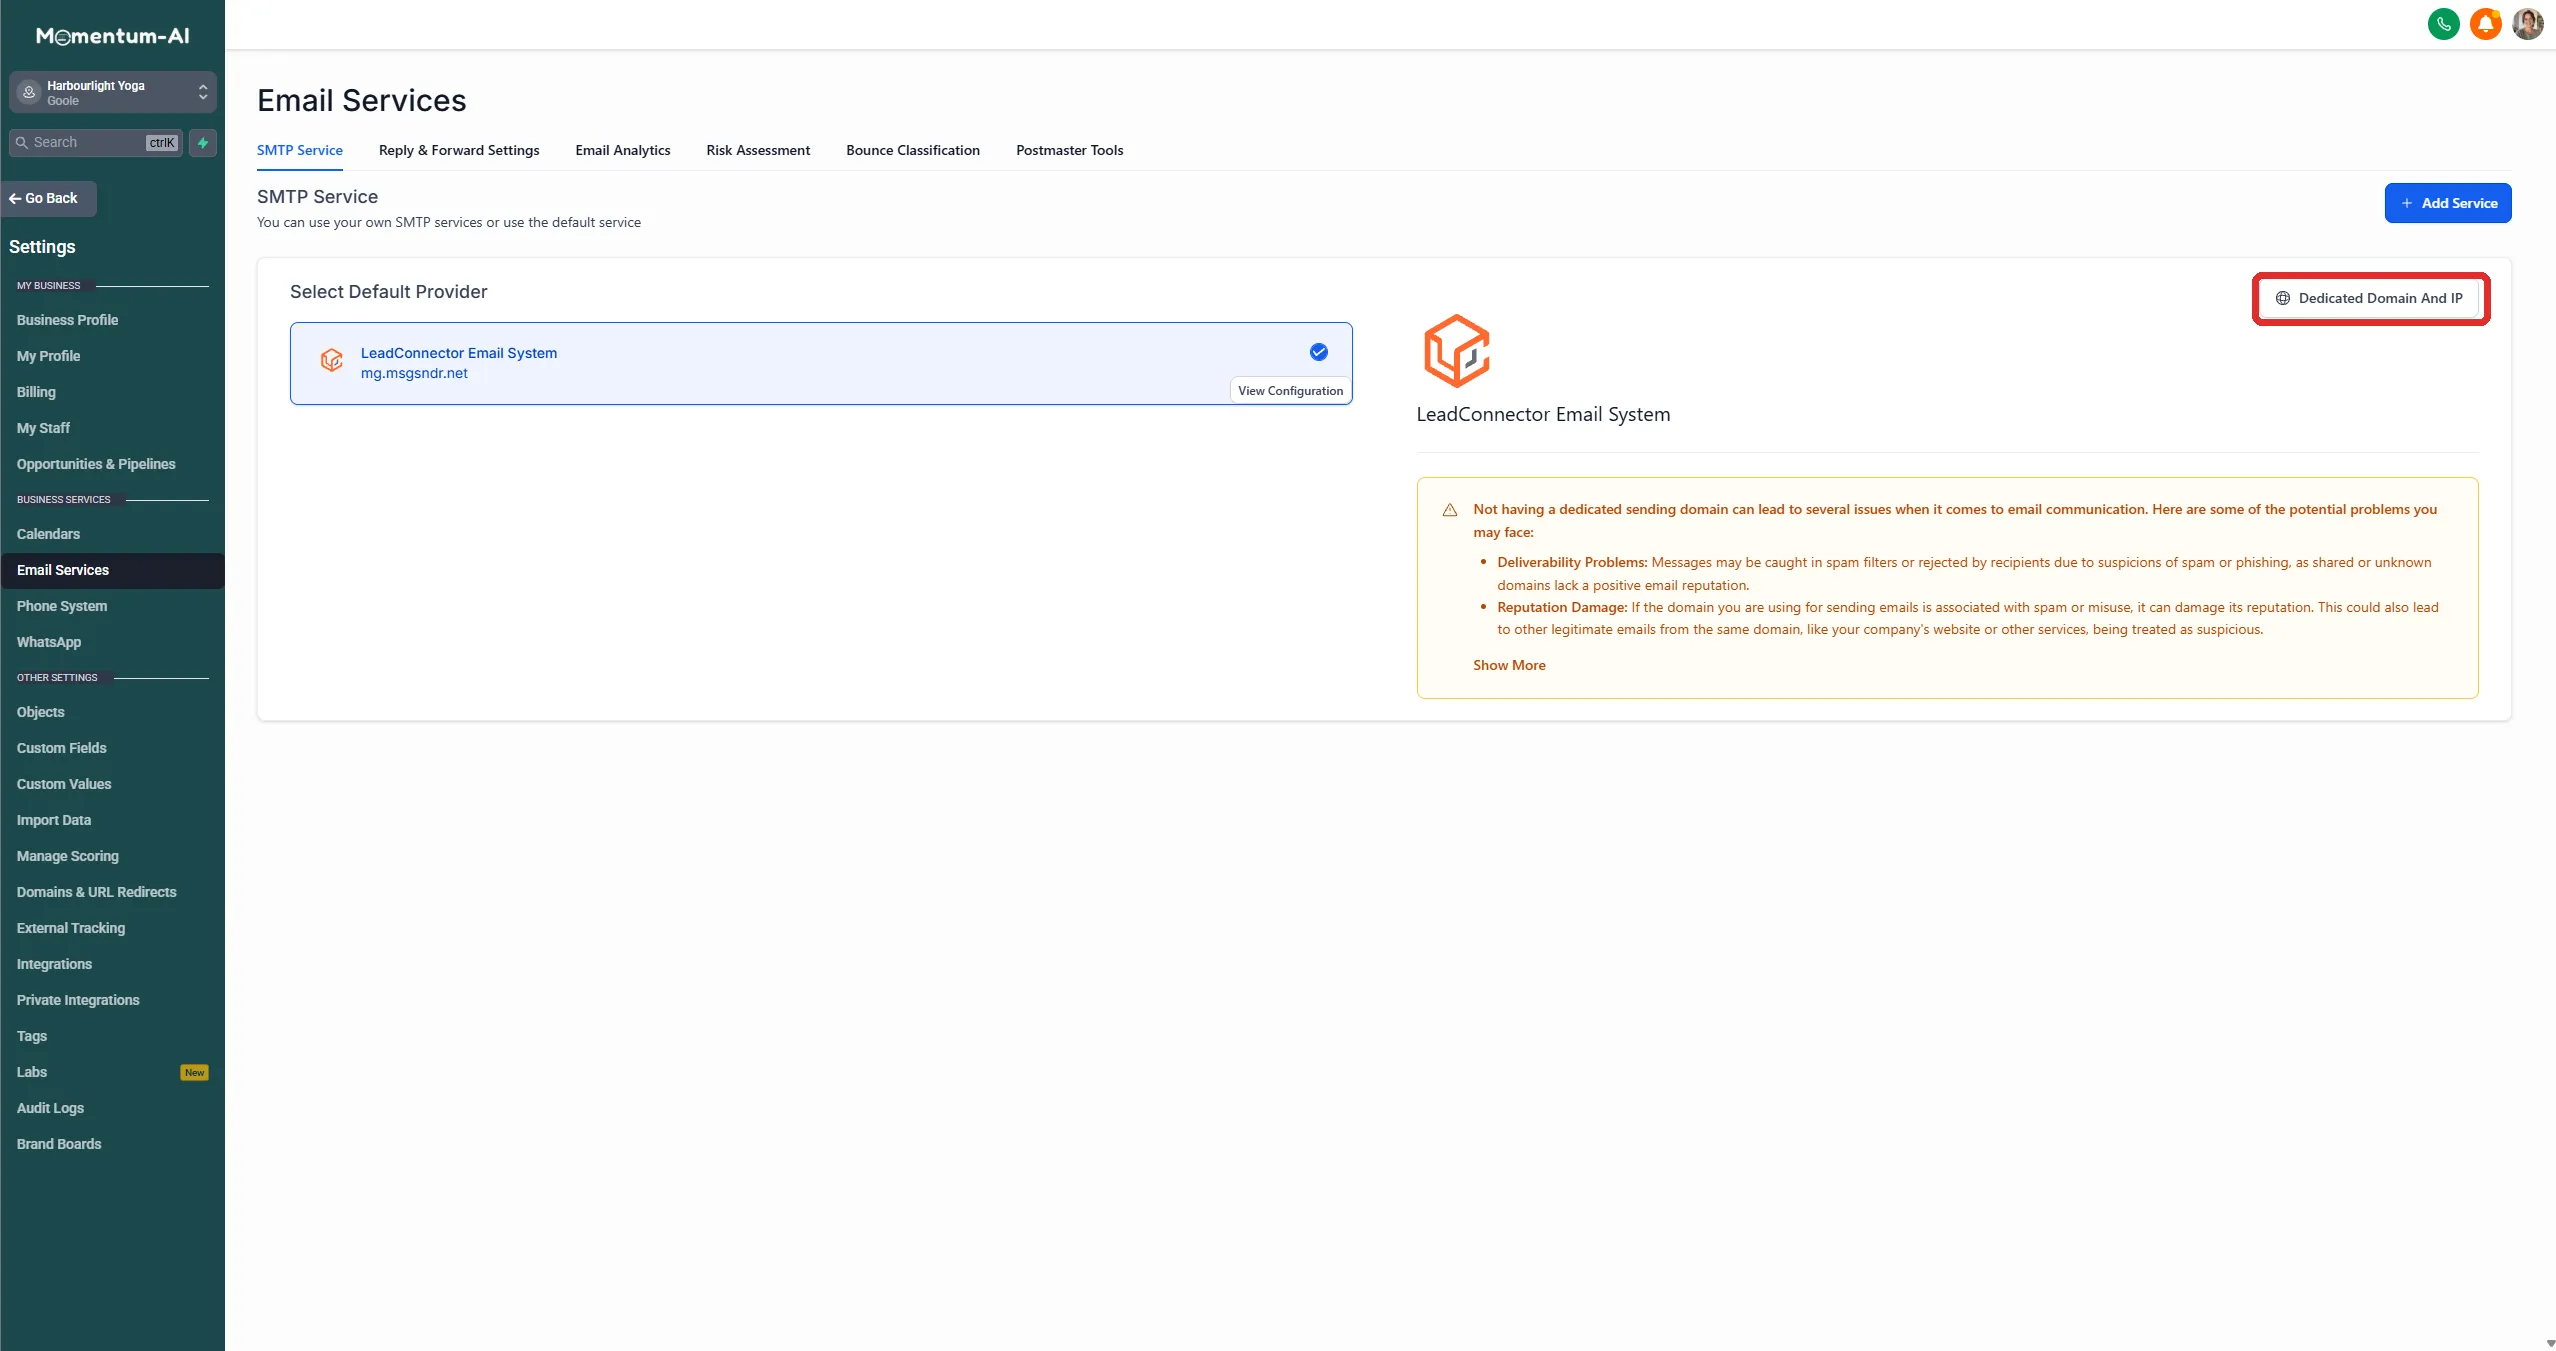Open Business Profile settings
This screenshot has width=2556, height=1351.
67,320
